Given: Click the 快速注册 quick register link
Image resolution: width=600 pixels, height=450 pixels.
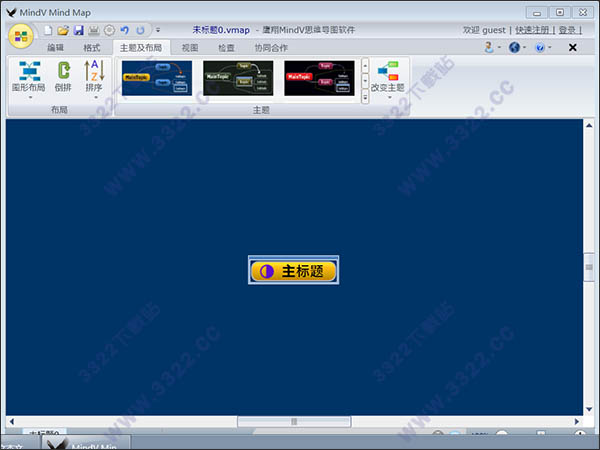Looking at the screenshot, I should click(532, 30).
